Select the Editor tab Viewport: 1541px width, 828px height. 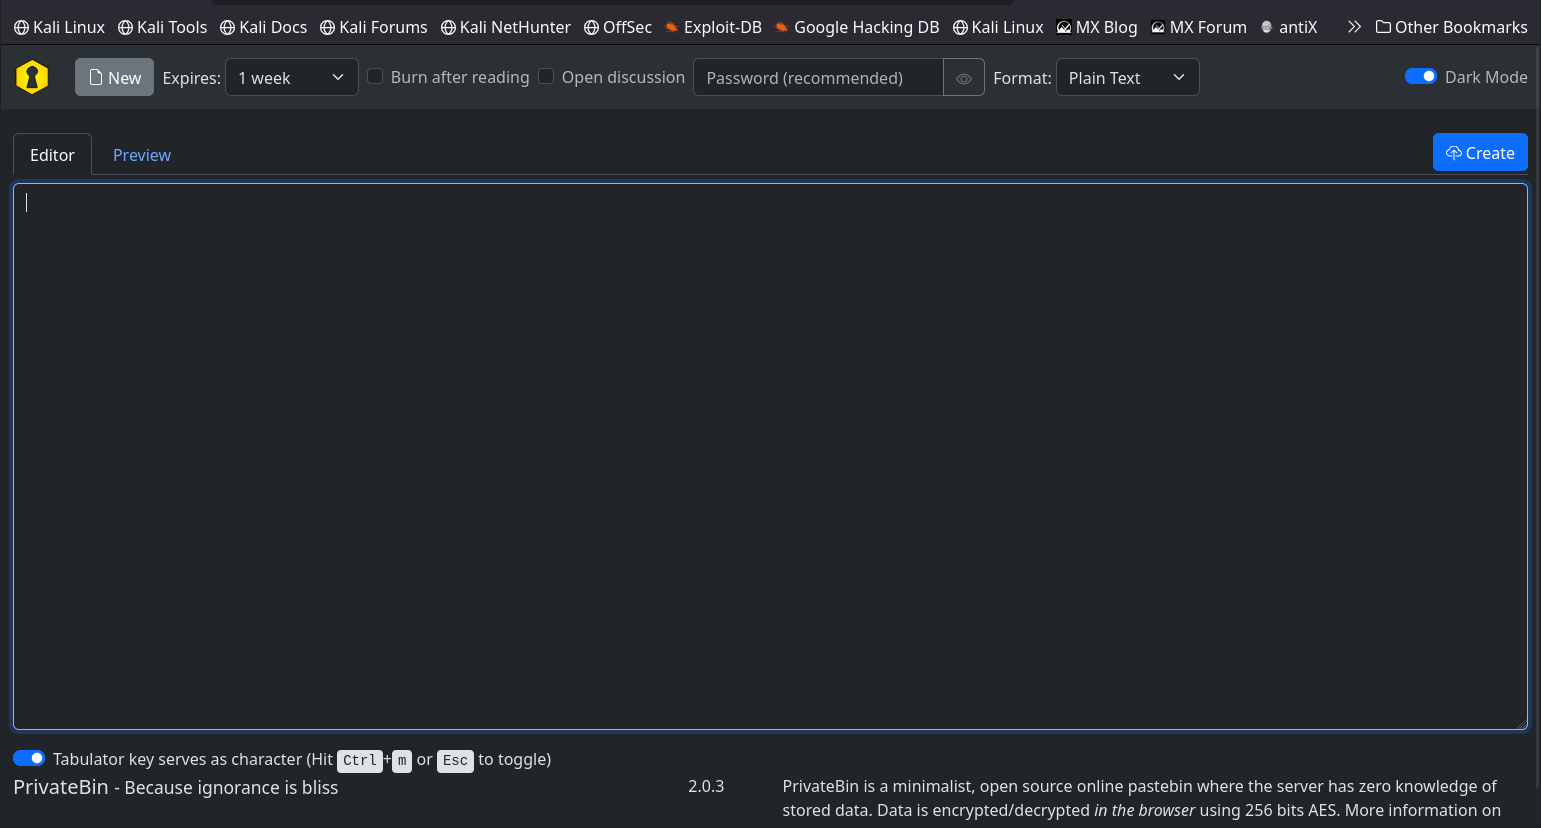coord(52,155)
